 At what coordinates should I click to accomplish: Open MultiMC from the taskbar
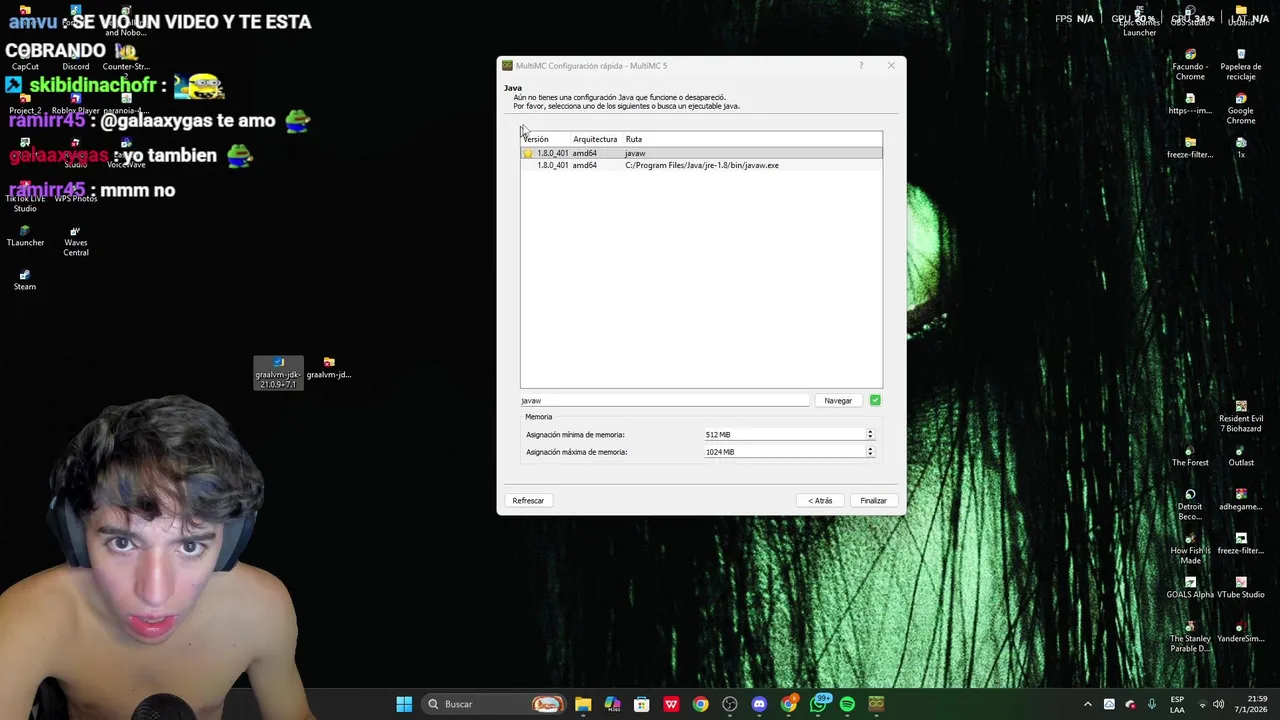point(876,704)
